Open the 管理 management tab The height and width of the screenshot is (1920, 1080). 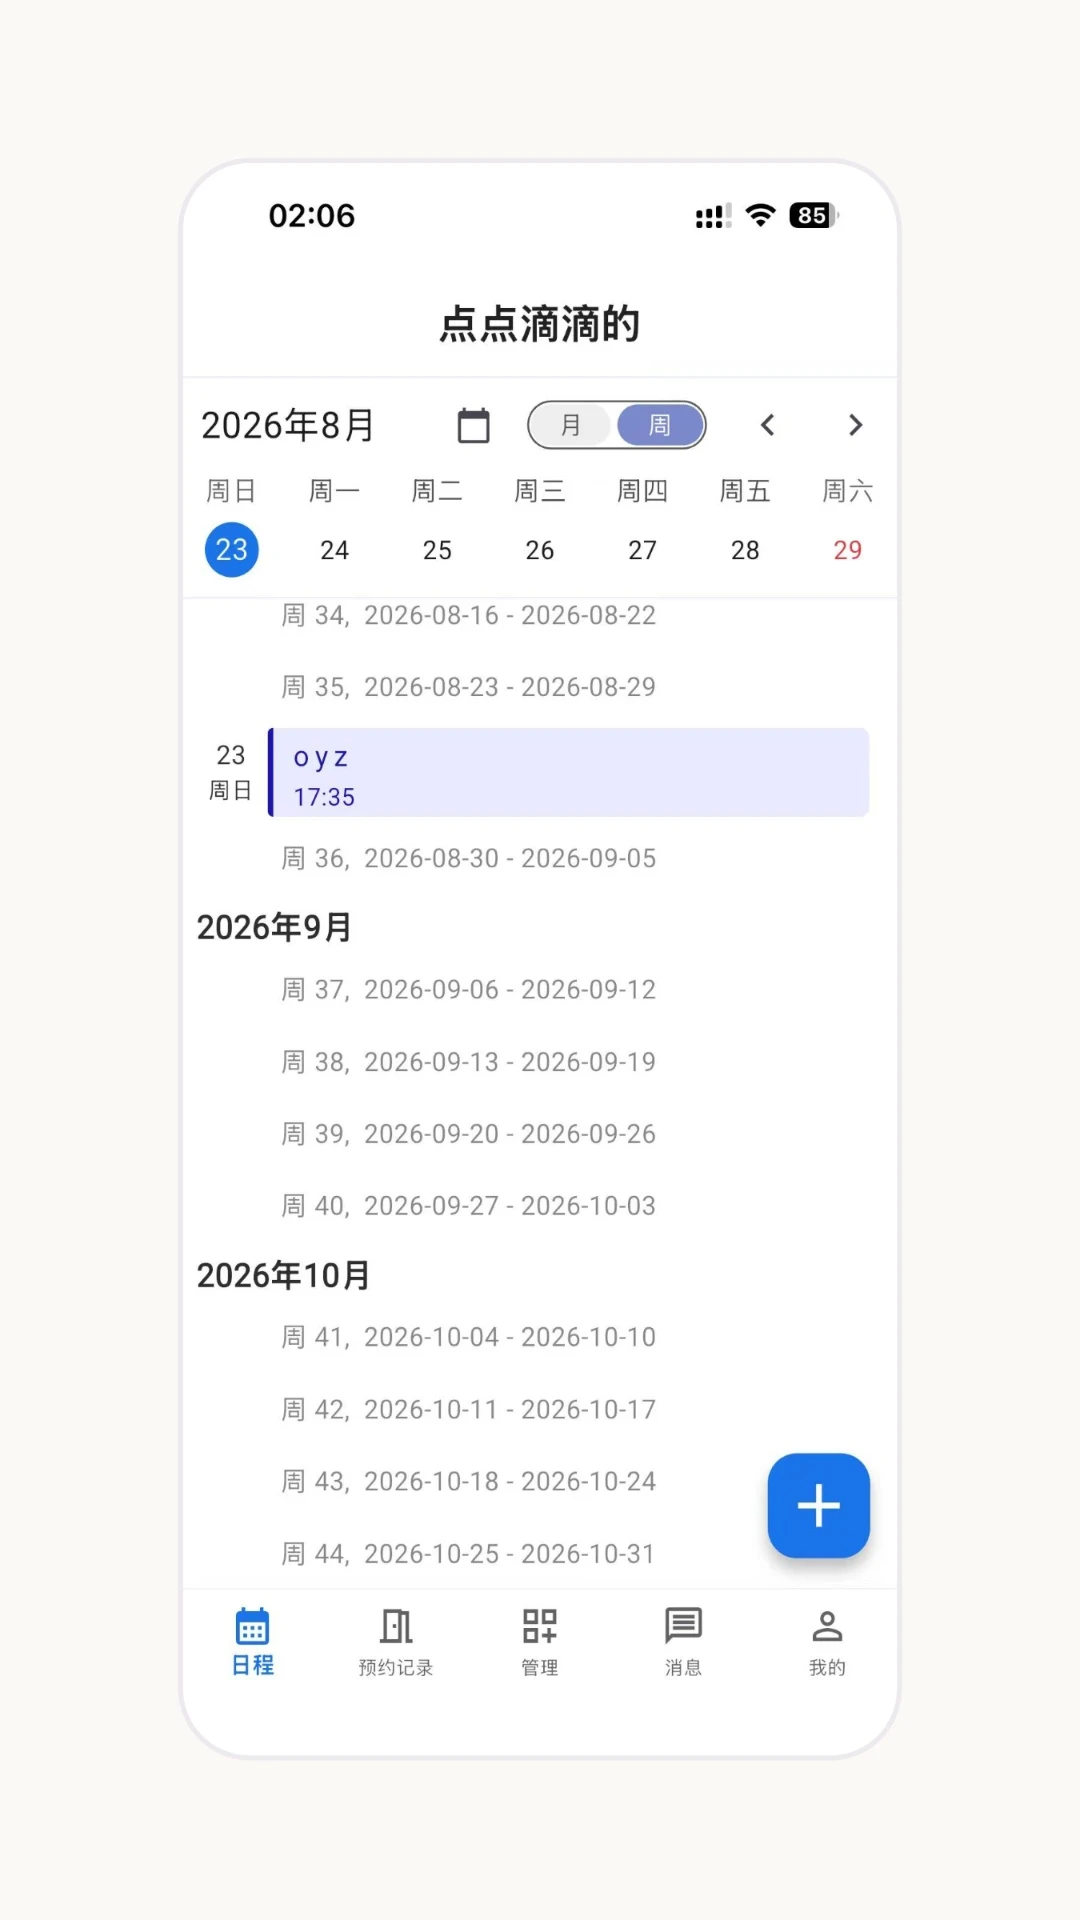540,1641
